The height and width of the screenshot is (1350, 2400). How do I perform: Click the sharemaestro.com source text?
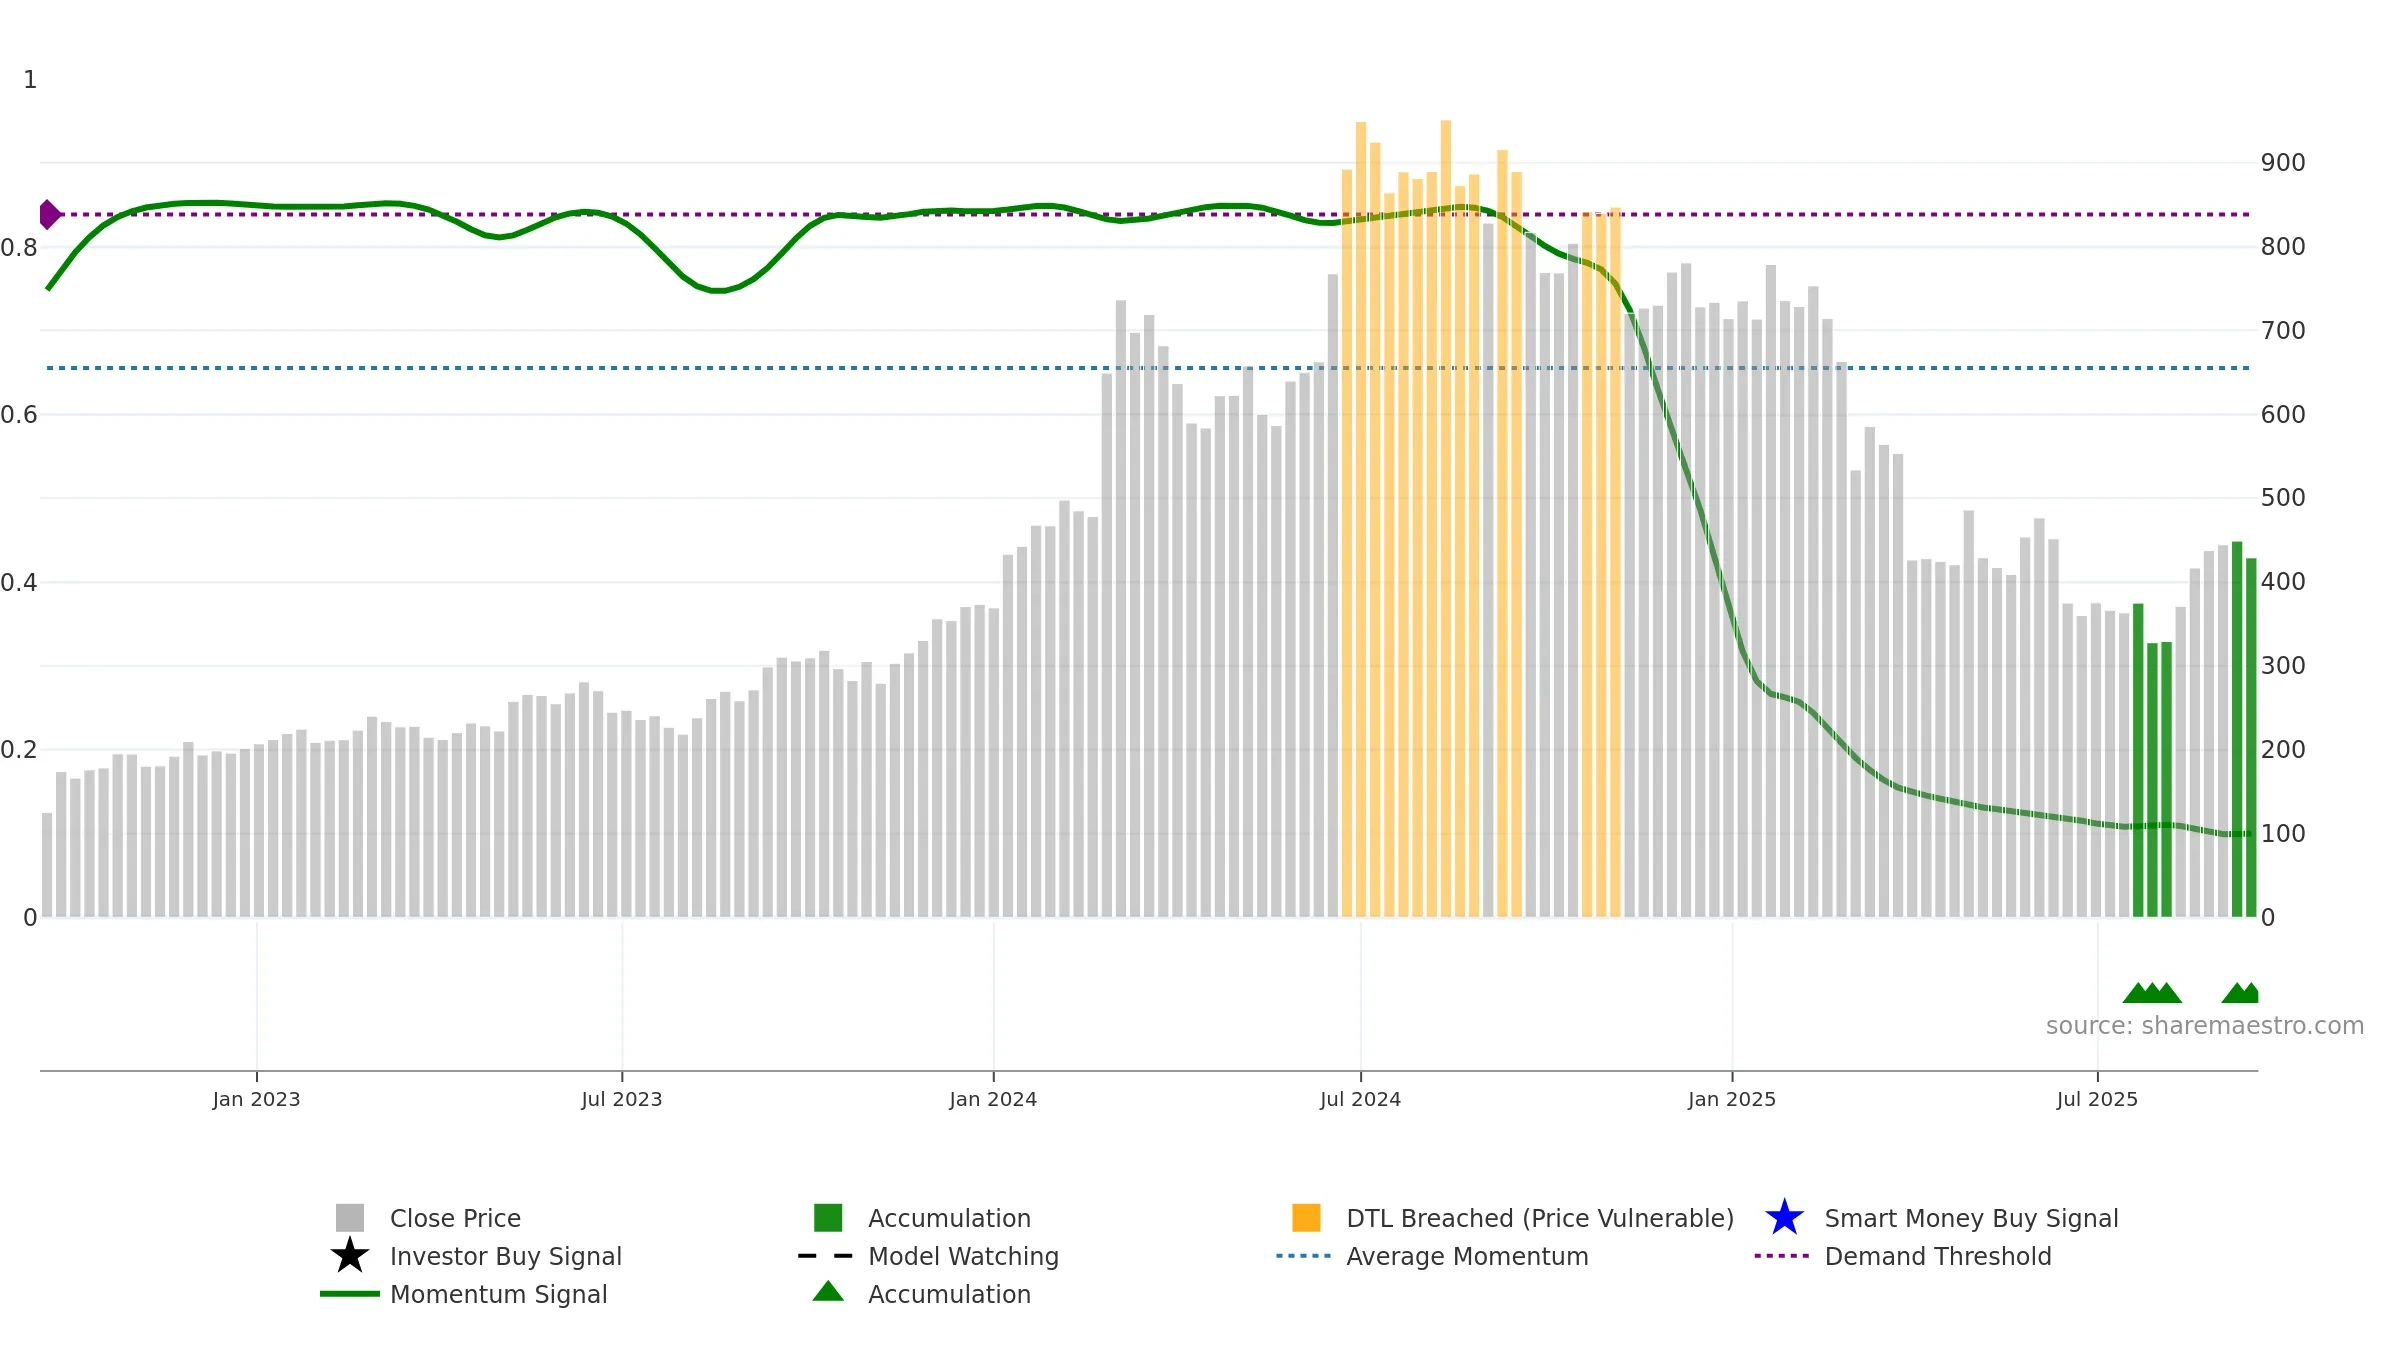tap(2205, 1026)
